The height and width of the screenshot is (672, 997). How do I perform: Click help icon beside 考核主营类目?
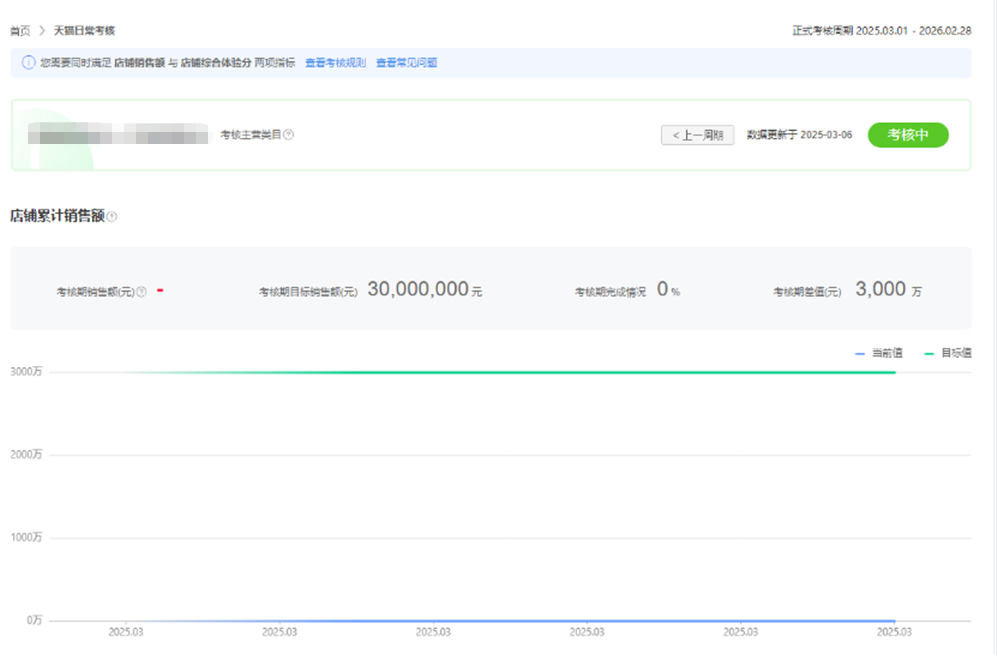click(289, 135)
